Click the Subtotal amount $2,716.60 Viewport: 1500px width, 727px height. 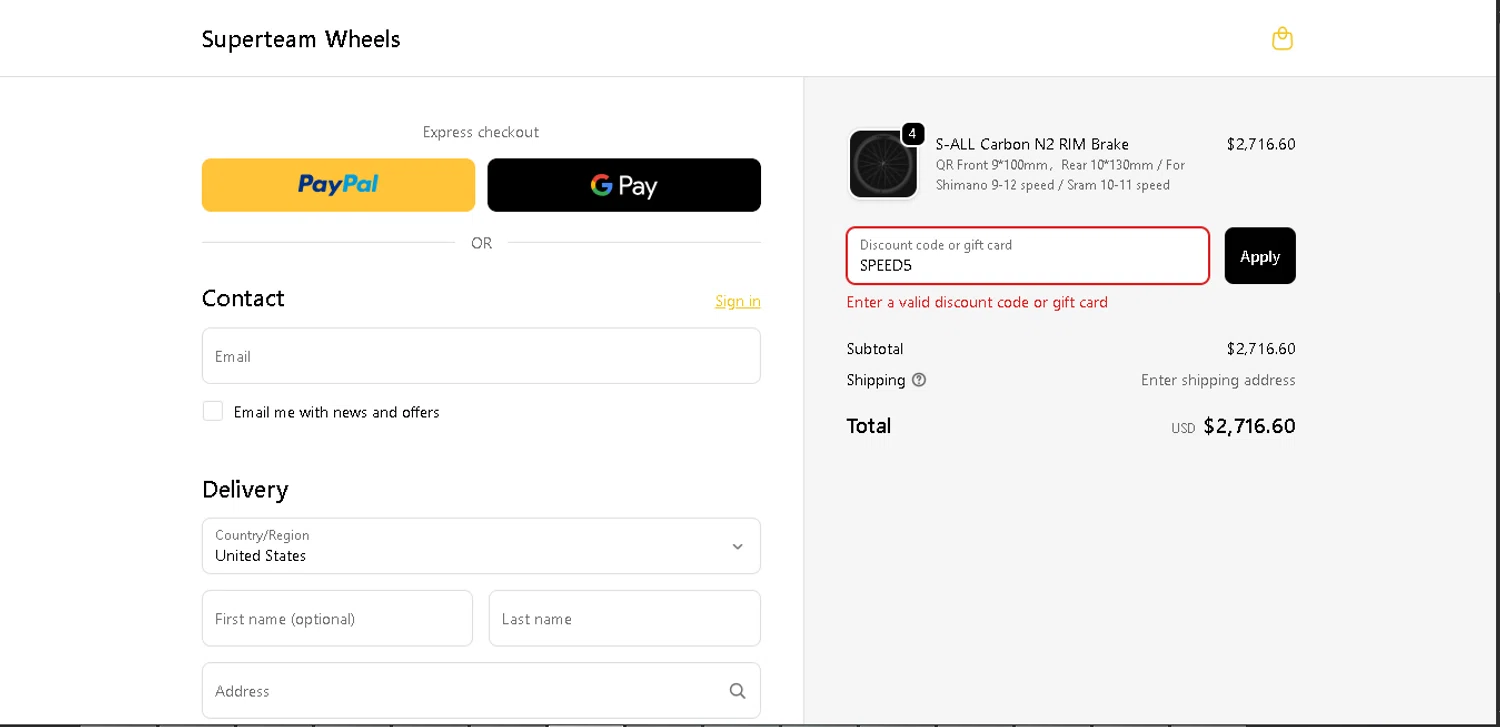1261,349
